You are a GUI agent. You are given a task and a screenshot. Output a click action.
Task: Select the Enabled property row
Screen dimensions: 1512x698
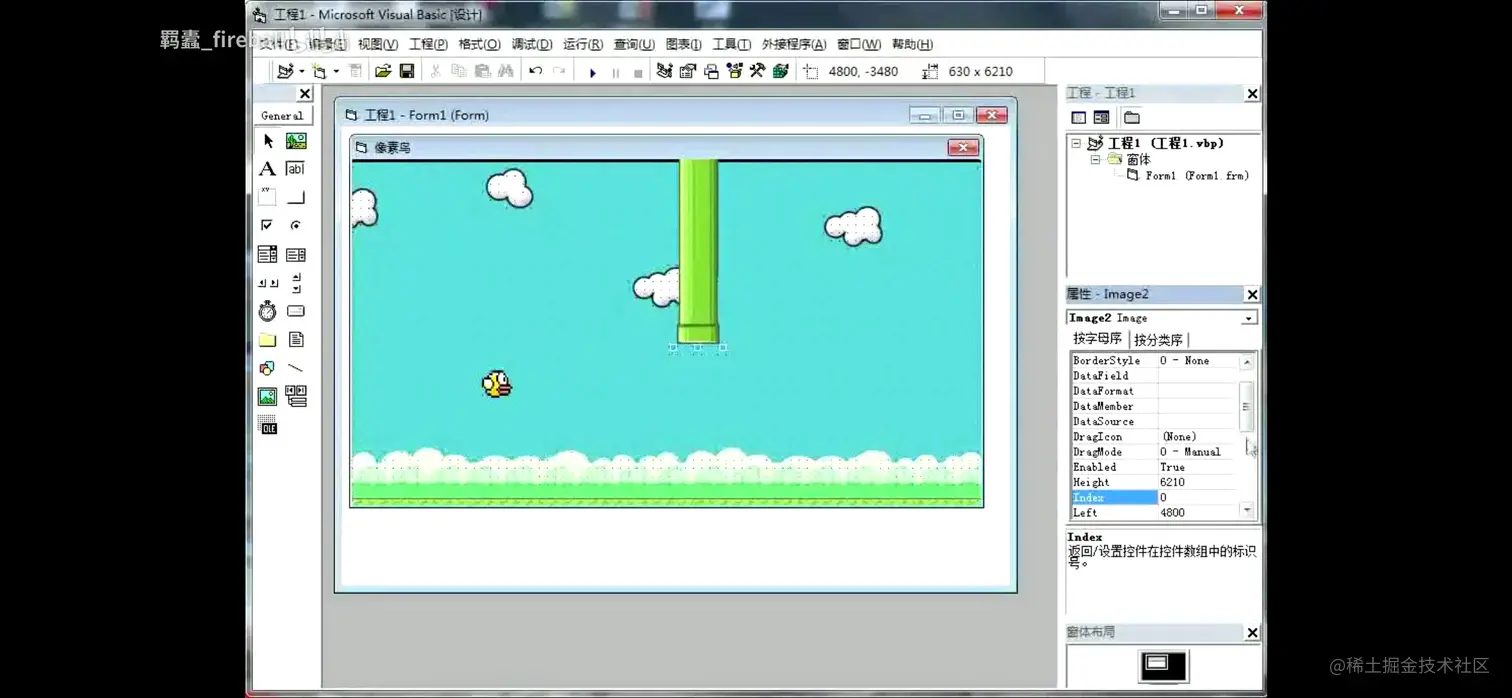(x=1153, y=467)
